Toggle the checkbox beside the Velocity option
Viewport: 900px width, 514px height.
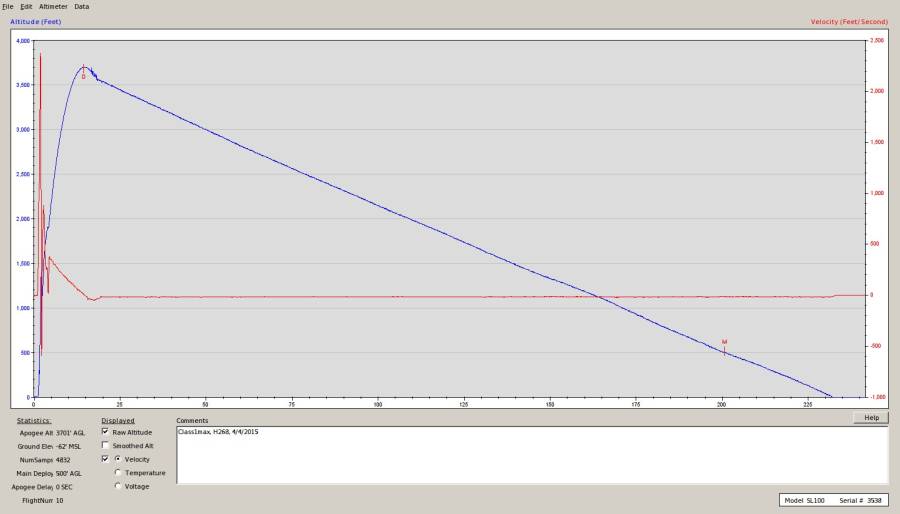(105, 459)
